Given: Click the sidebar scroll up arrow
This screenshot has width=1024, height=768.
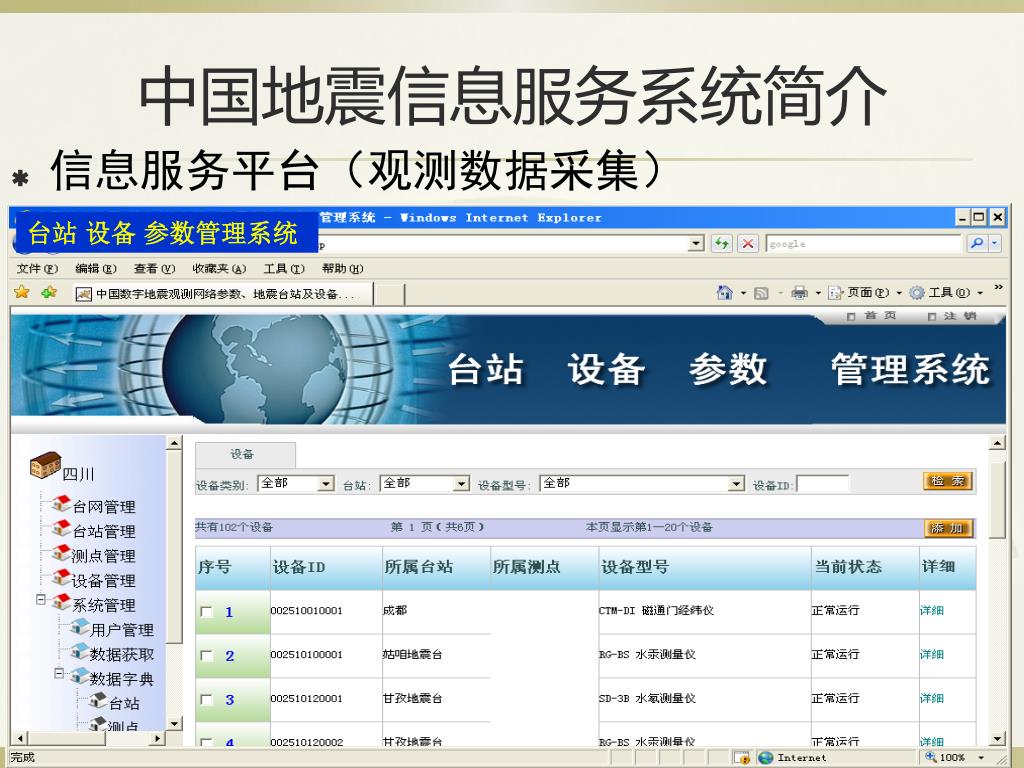Looking at the screenshot, I should click(x=174, y=443).
